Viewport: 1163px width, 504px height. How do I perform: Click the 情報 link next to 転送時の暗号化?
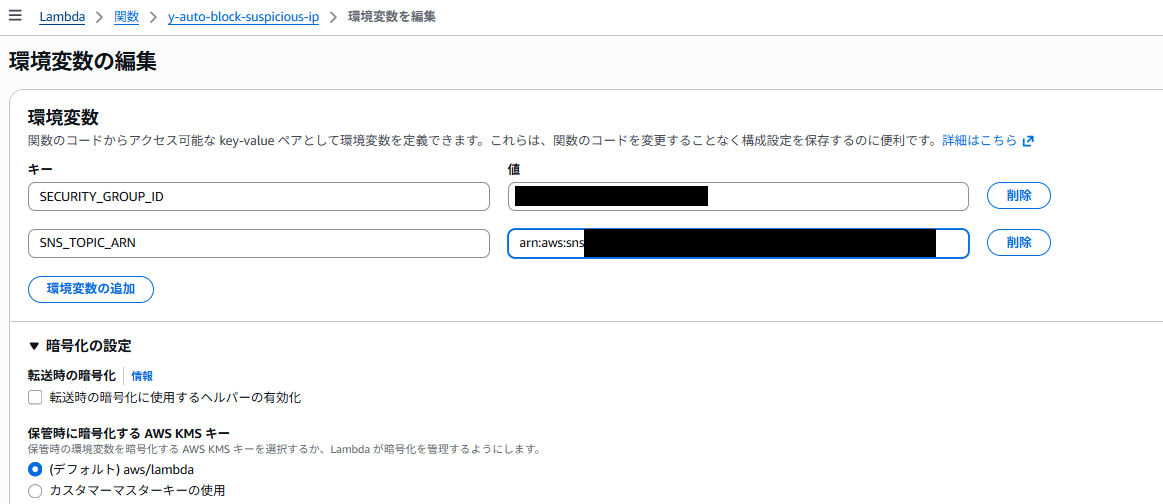coord(142,376)
